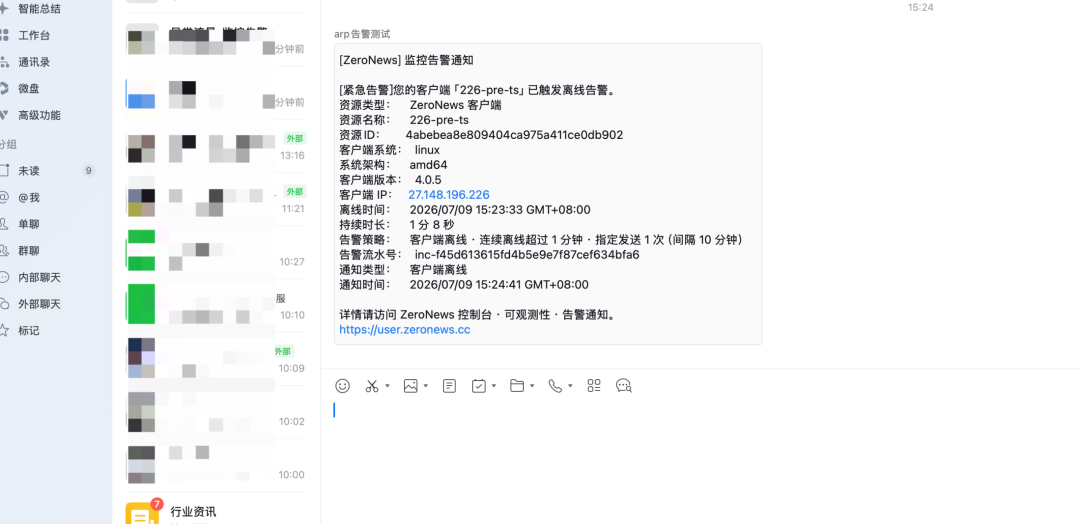Click the 单聊 person icon

click(x=4, y=224)
